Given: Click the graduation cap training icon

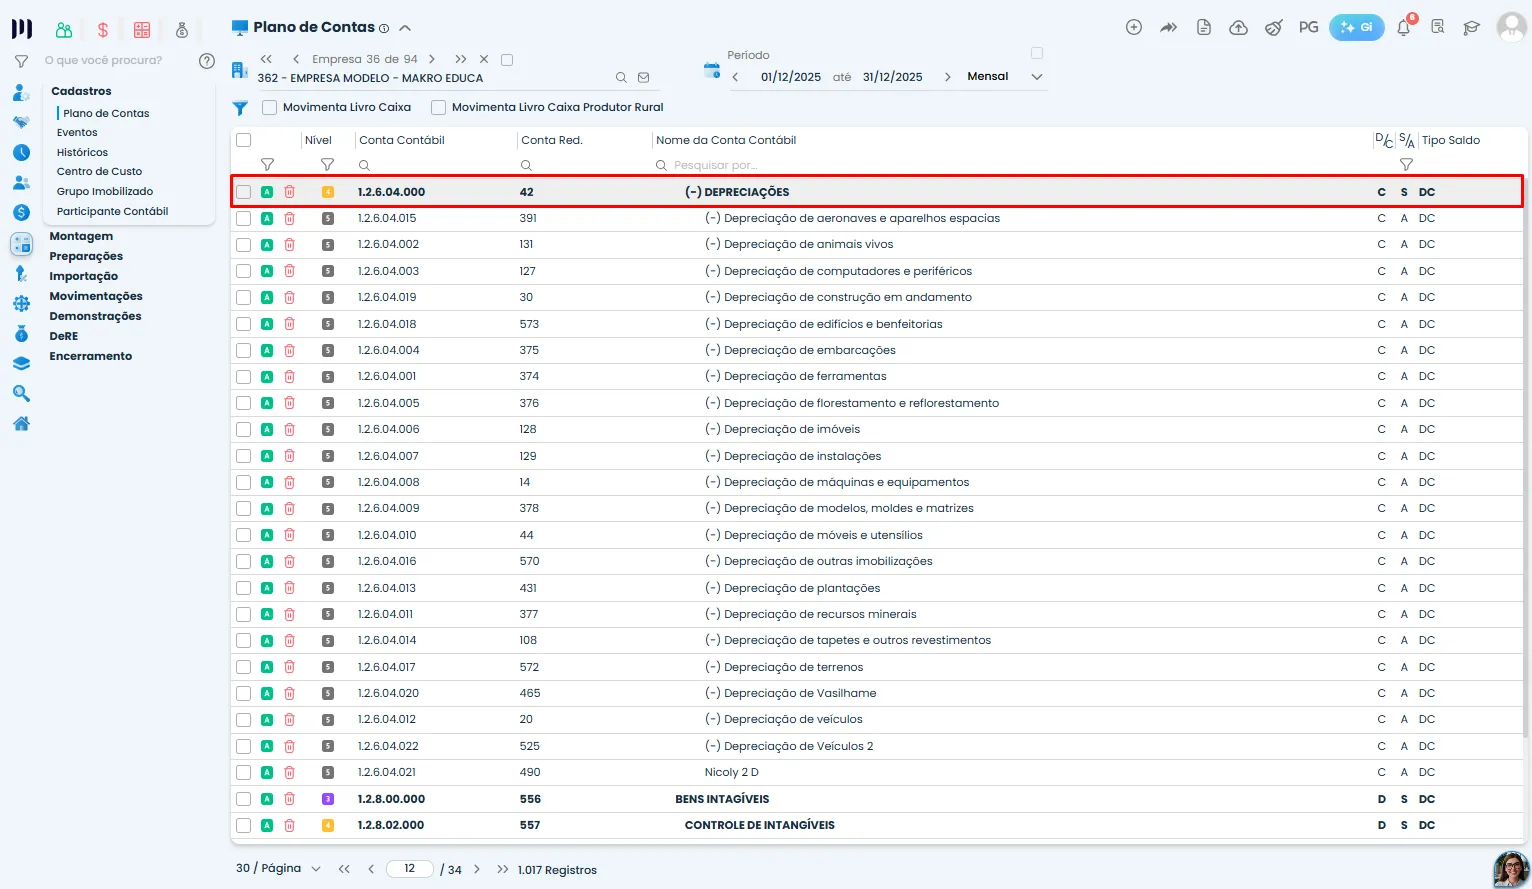Looking at the screenshot, I should [x=1471, y=28].
